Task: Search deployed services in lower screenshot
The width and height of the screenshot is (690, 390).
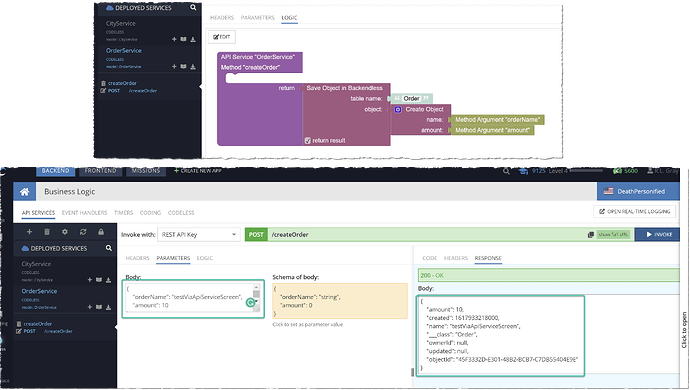Action: click(109, 248)
